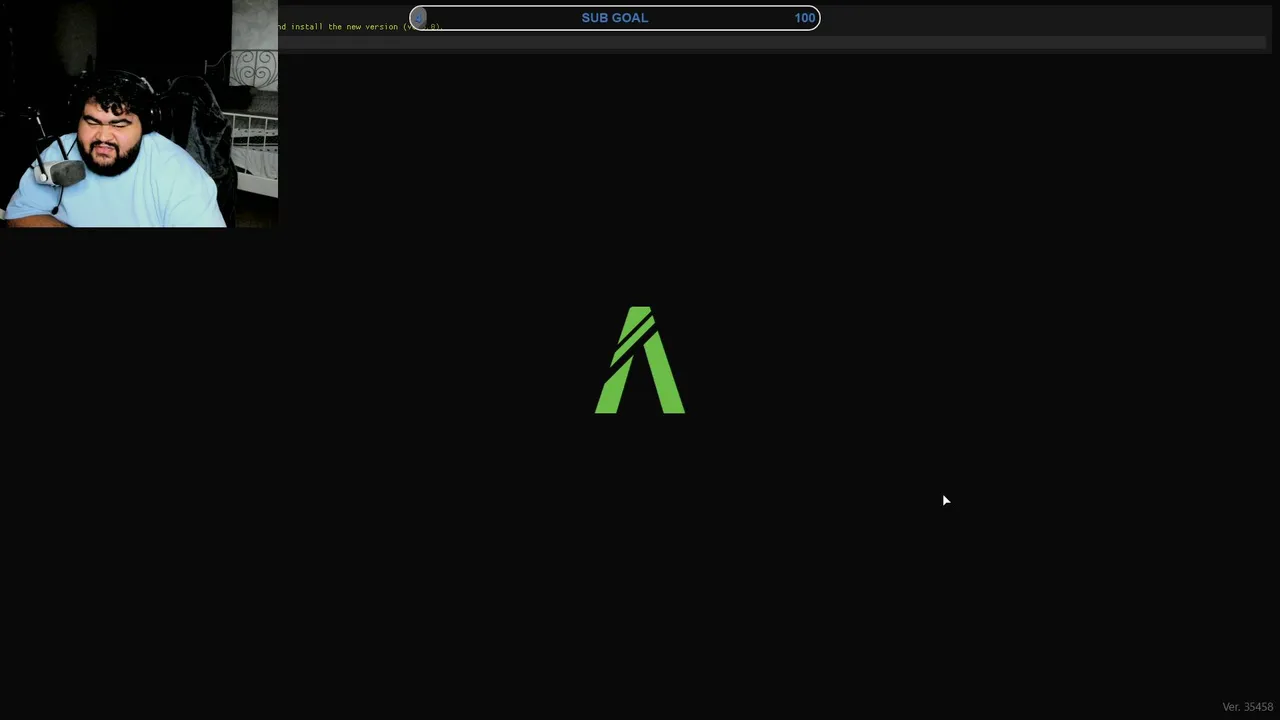Viewport: 1280px width, 720px height.
Task: Click the "SUB GOAL" label
Action: [615, 18]
